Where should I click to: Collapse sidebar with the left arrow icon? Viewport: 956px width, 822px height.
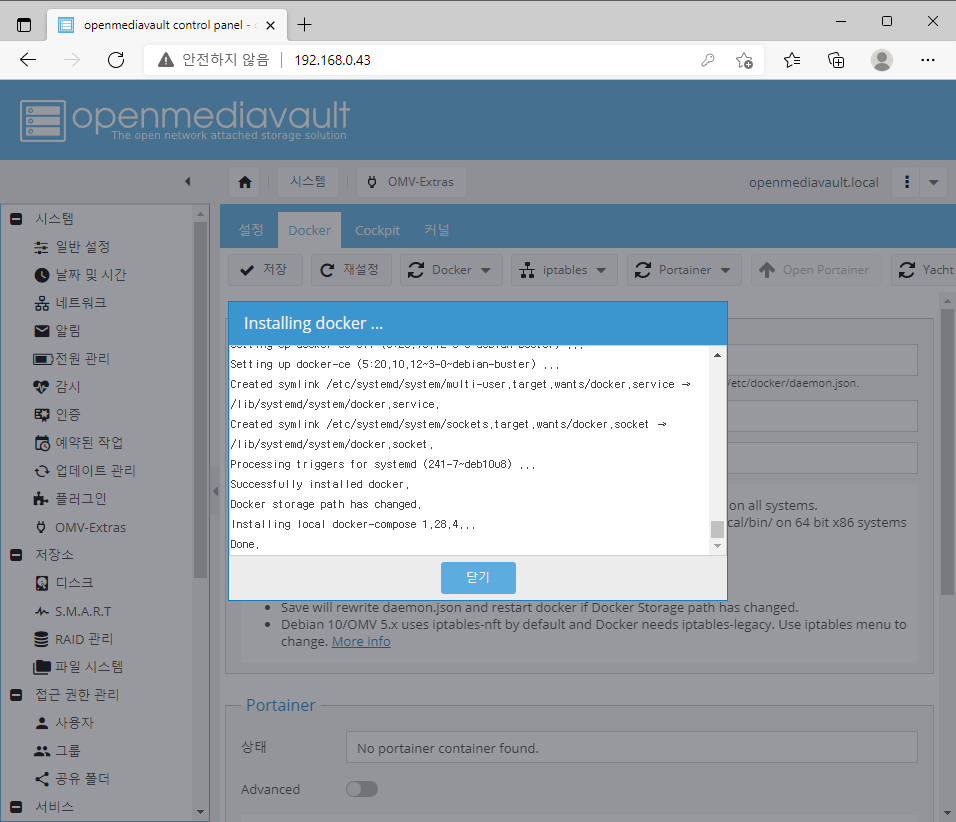point(188,181)
